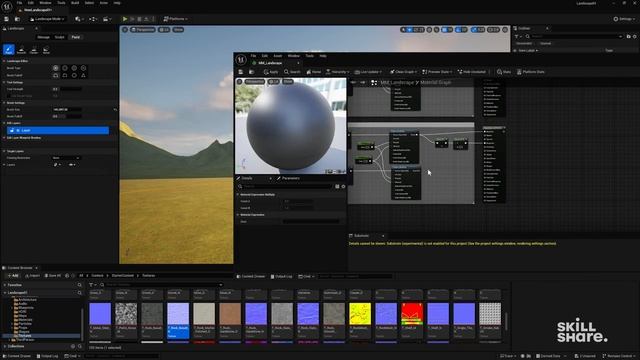Image resolution: width=640 pixels, height=360 pixels.
Task: Select the brown sandstone texture thumbnail
Action: point(230,313)
